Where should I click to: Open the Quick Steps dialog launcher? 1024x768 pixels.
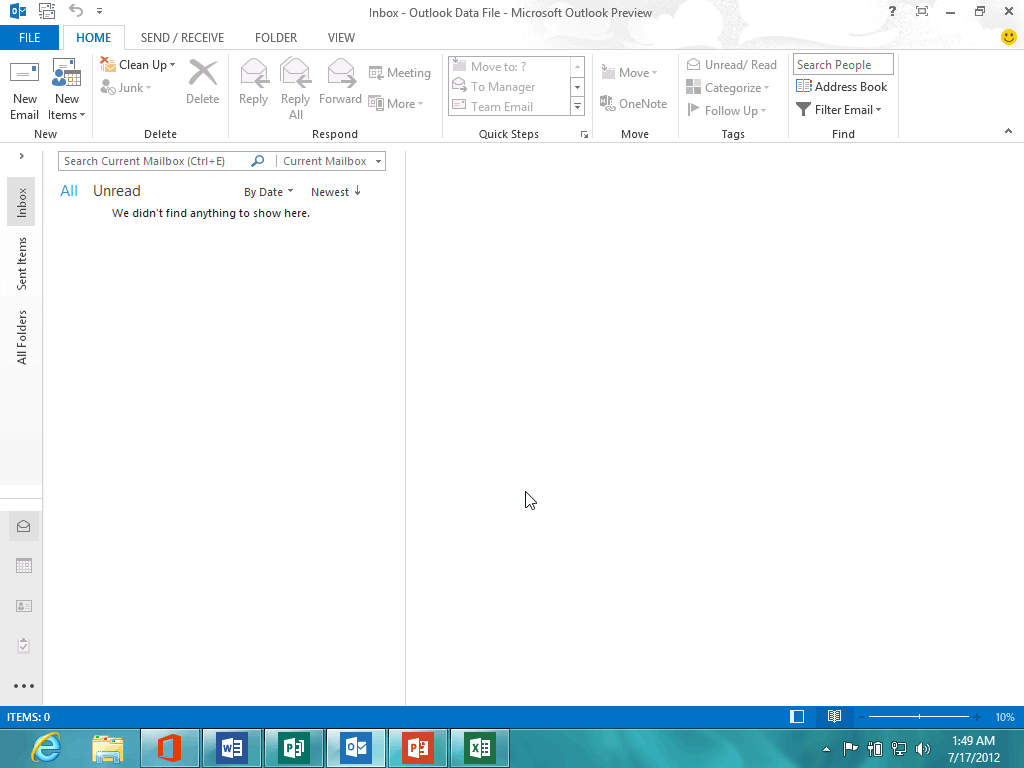584,135
